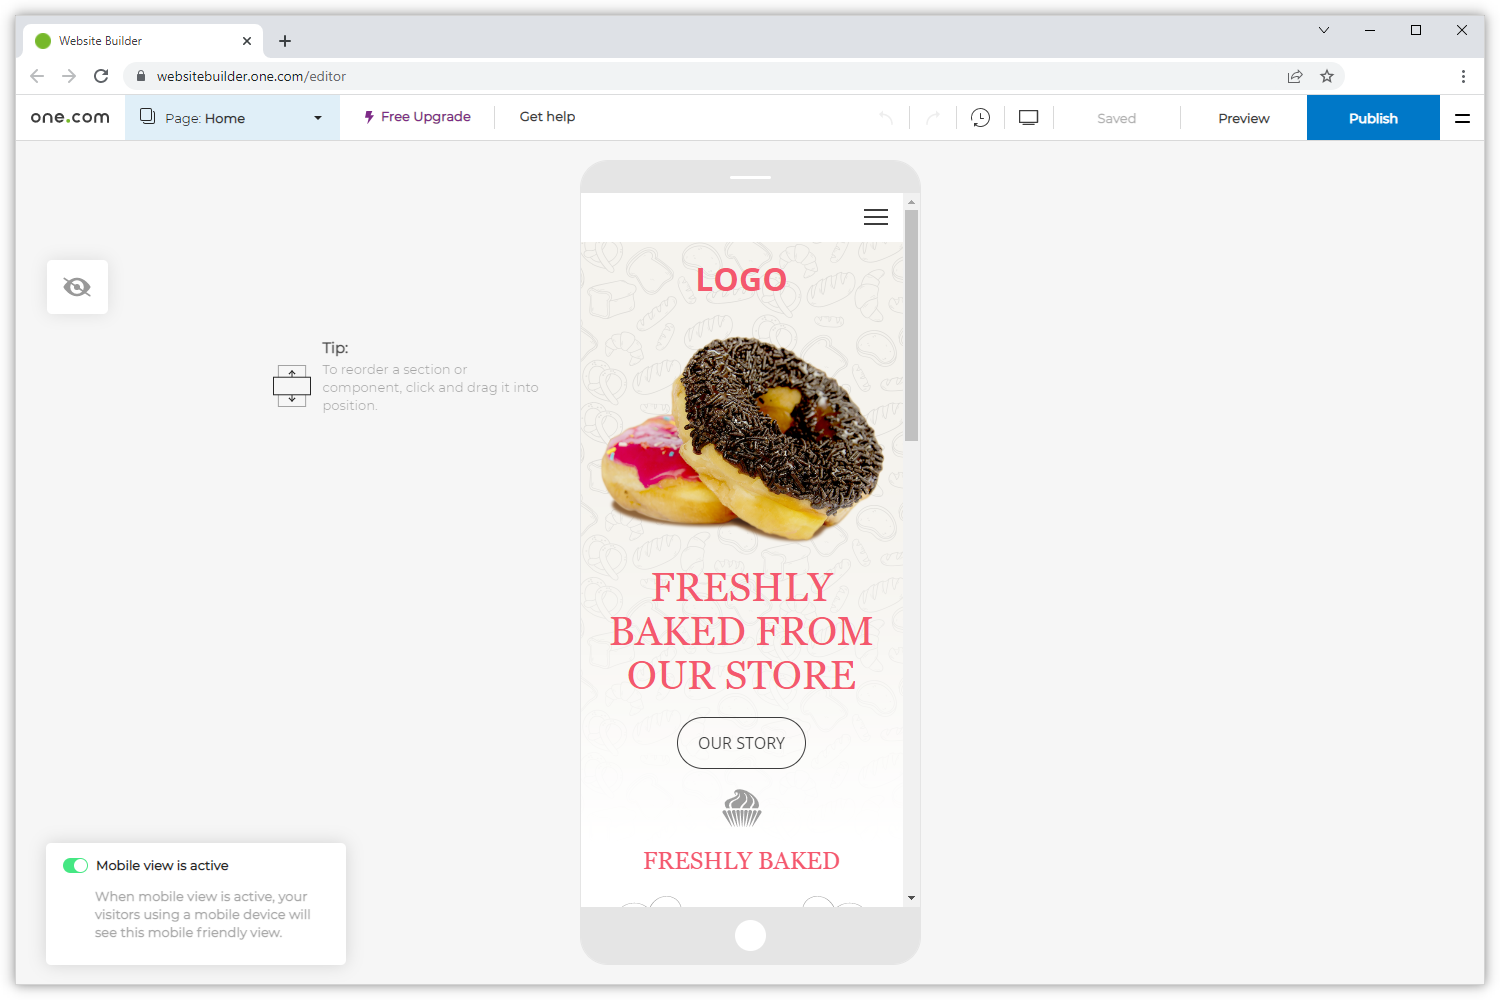Open the Get help menu

tap(547, 116)
